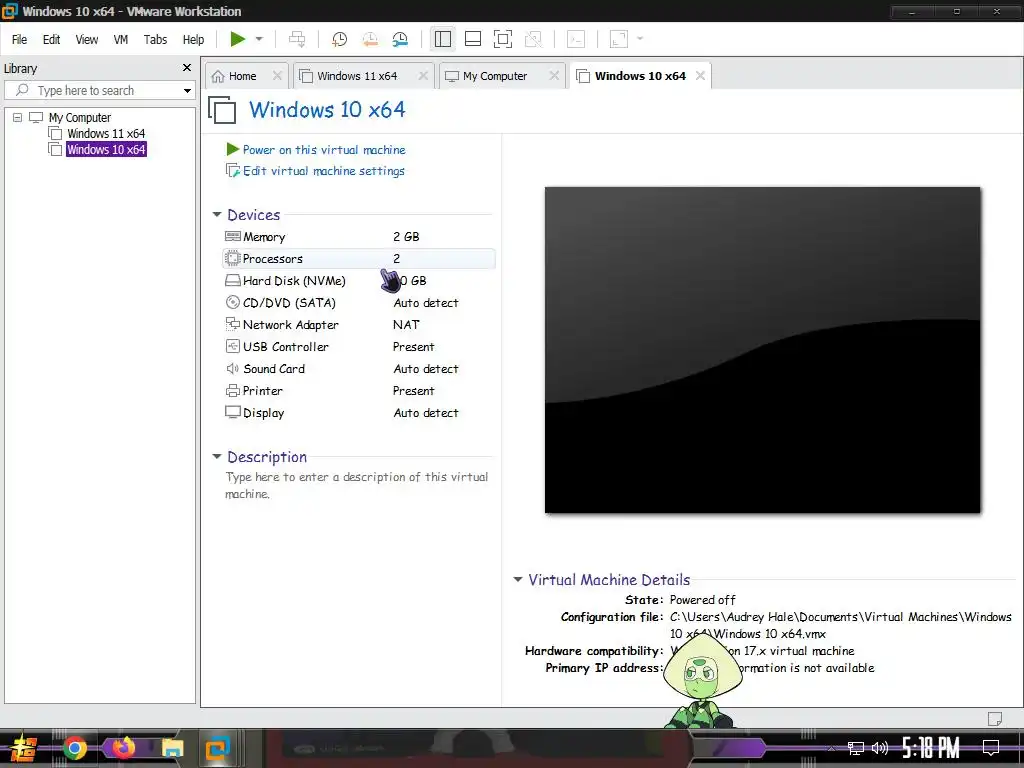1024x768 pixels.
Task: Click the Hard Disk (NVMe) icon
Action: [x=232, y=281]
